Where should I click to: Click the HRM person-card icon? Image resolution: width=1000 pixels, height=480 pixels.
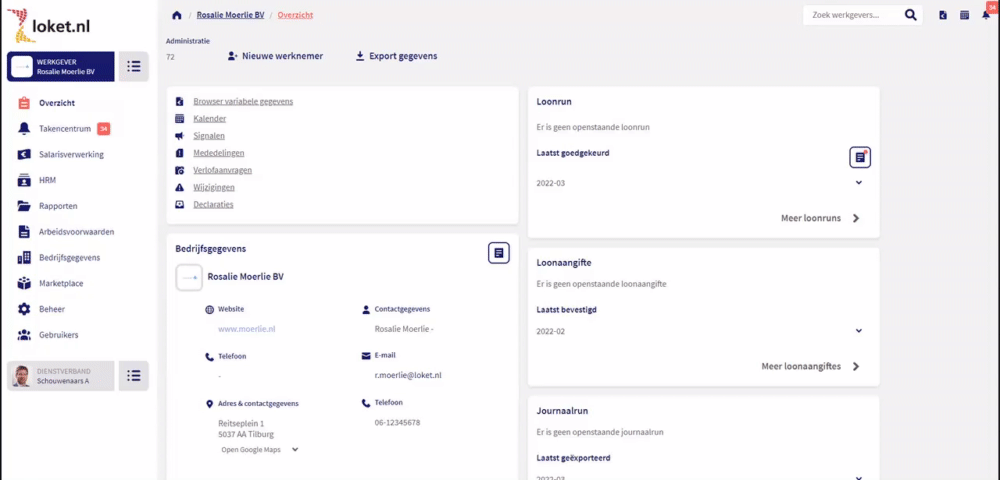click(x=24, y=180)
